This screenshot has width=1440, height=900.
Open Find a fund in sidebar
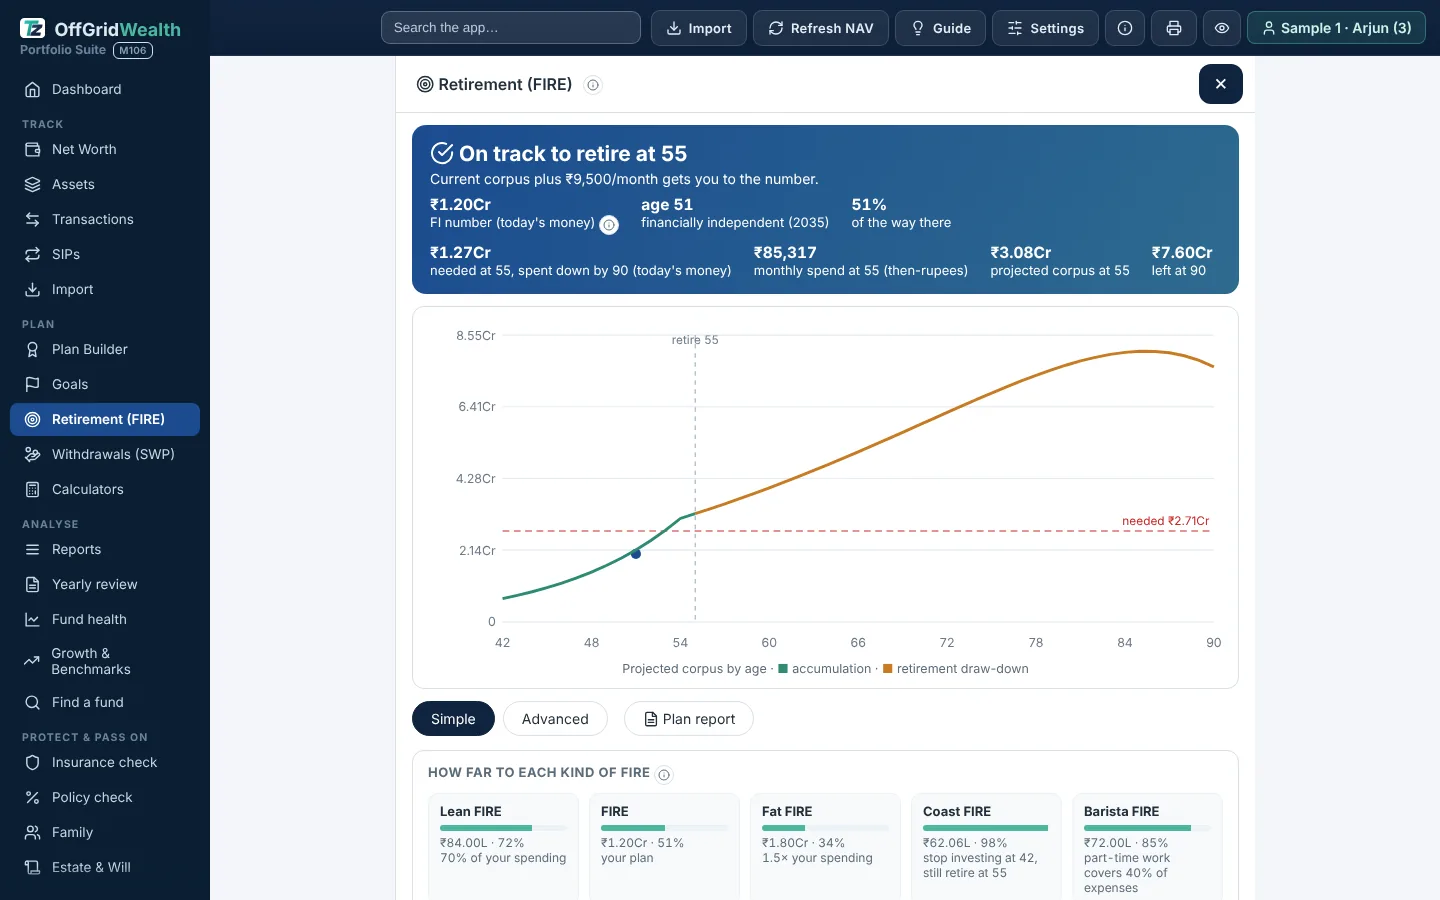105,702
